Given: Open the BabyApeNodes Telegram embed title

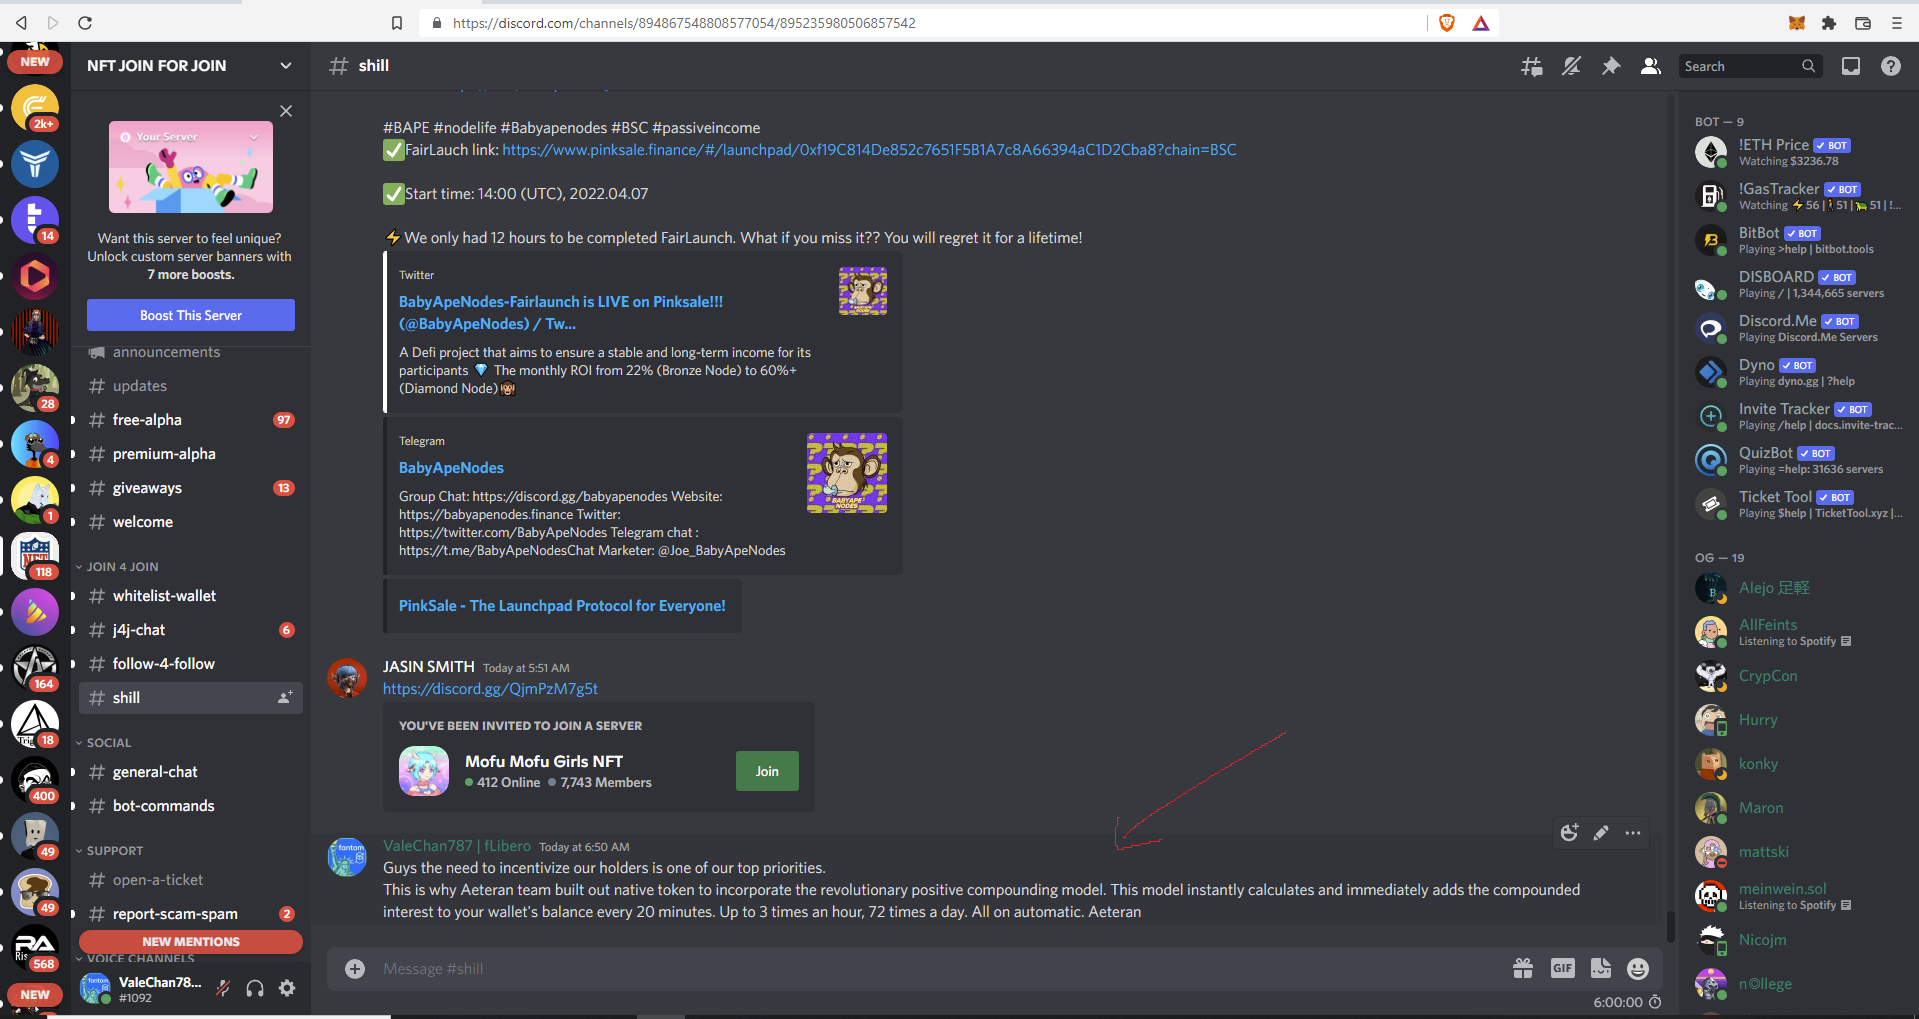Looking at the screenshot, I should click(x=451, y=468).
